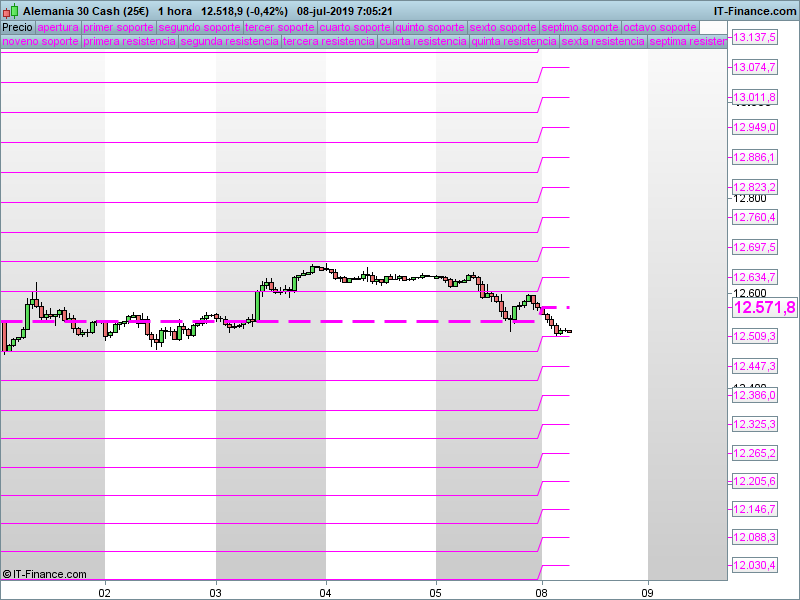Click the segundo soporte indicator label
Image resolution: width=800 pixels, height=600 pixels.
199,27
